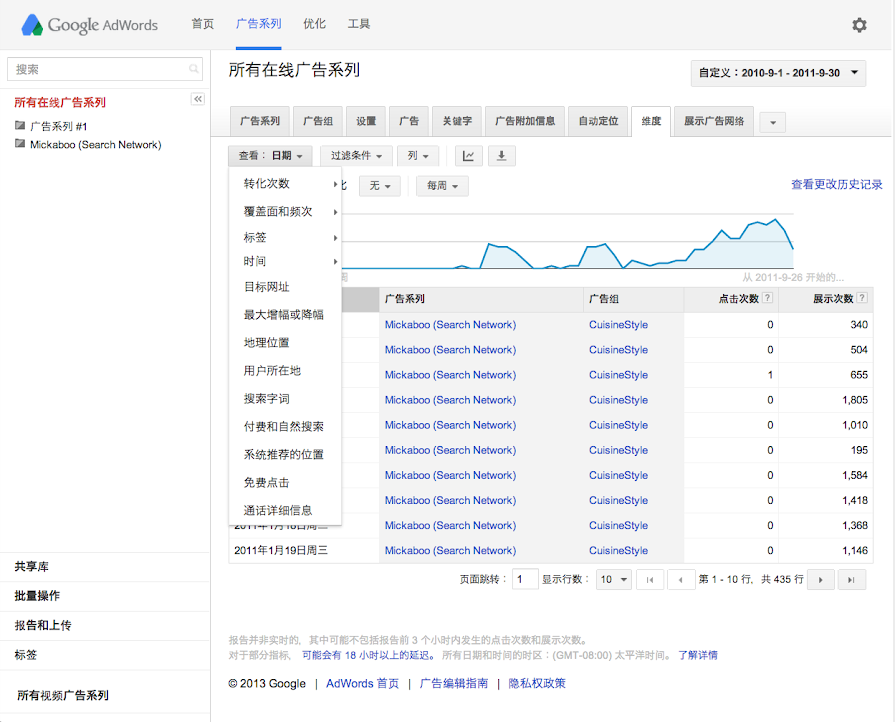The image size is (895, 722).
Task: Open the 了解详情 link
Action: [697, 656]
